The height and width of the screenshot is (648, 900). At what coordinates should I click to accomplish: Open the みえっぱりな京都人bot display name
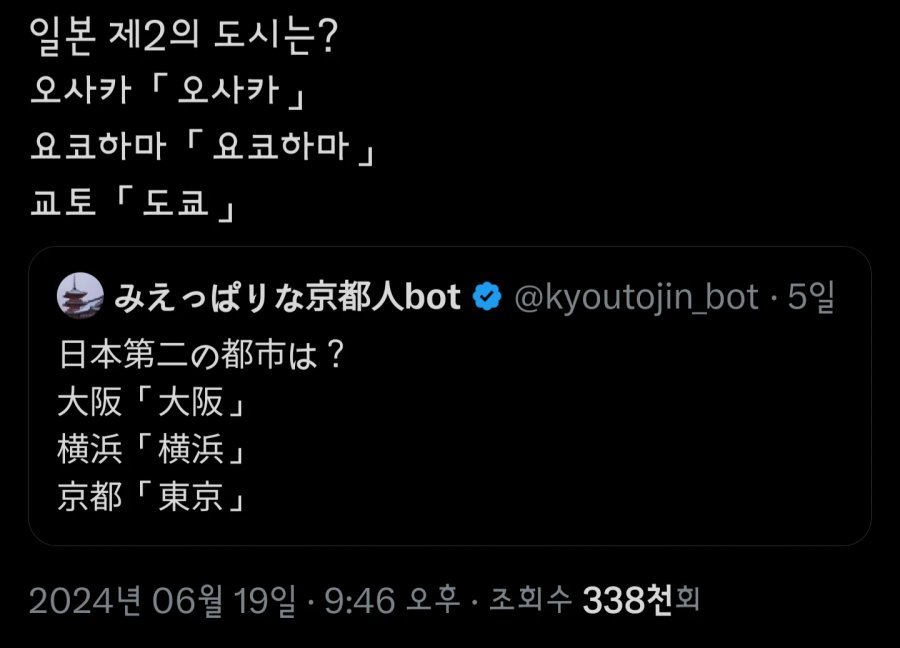(287, 297)
